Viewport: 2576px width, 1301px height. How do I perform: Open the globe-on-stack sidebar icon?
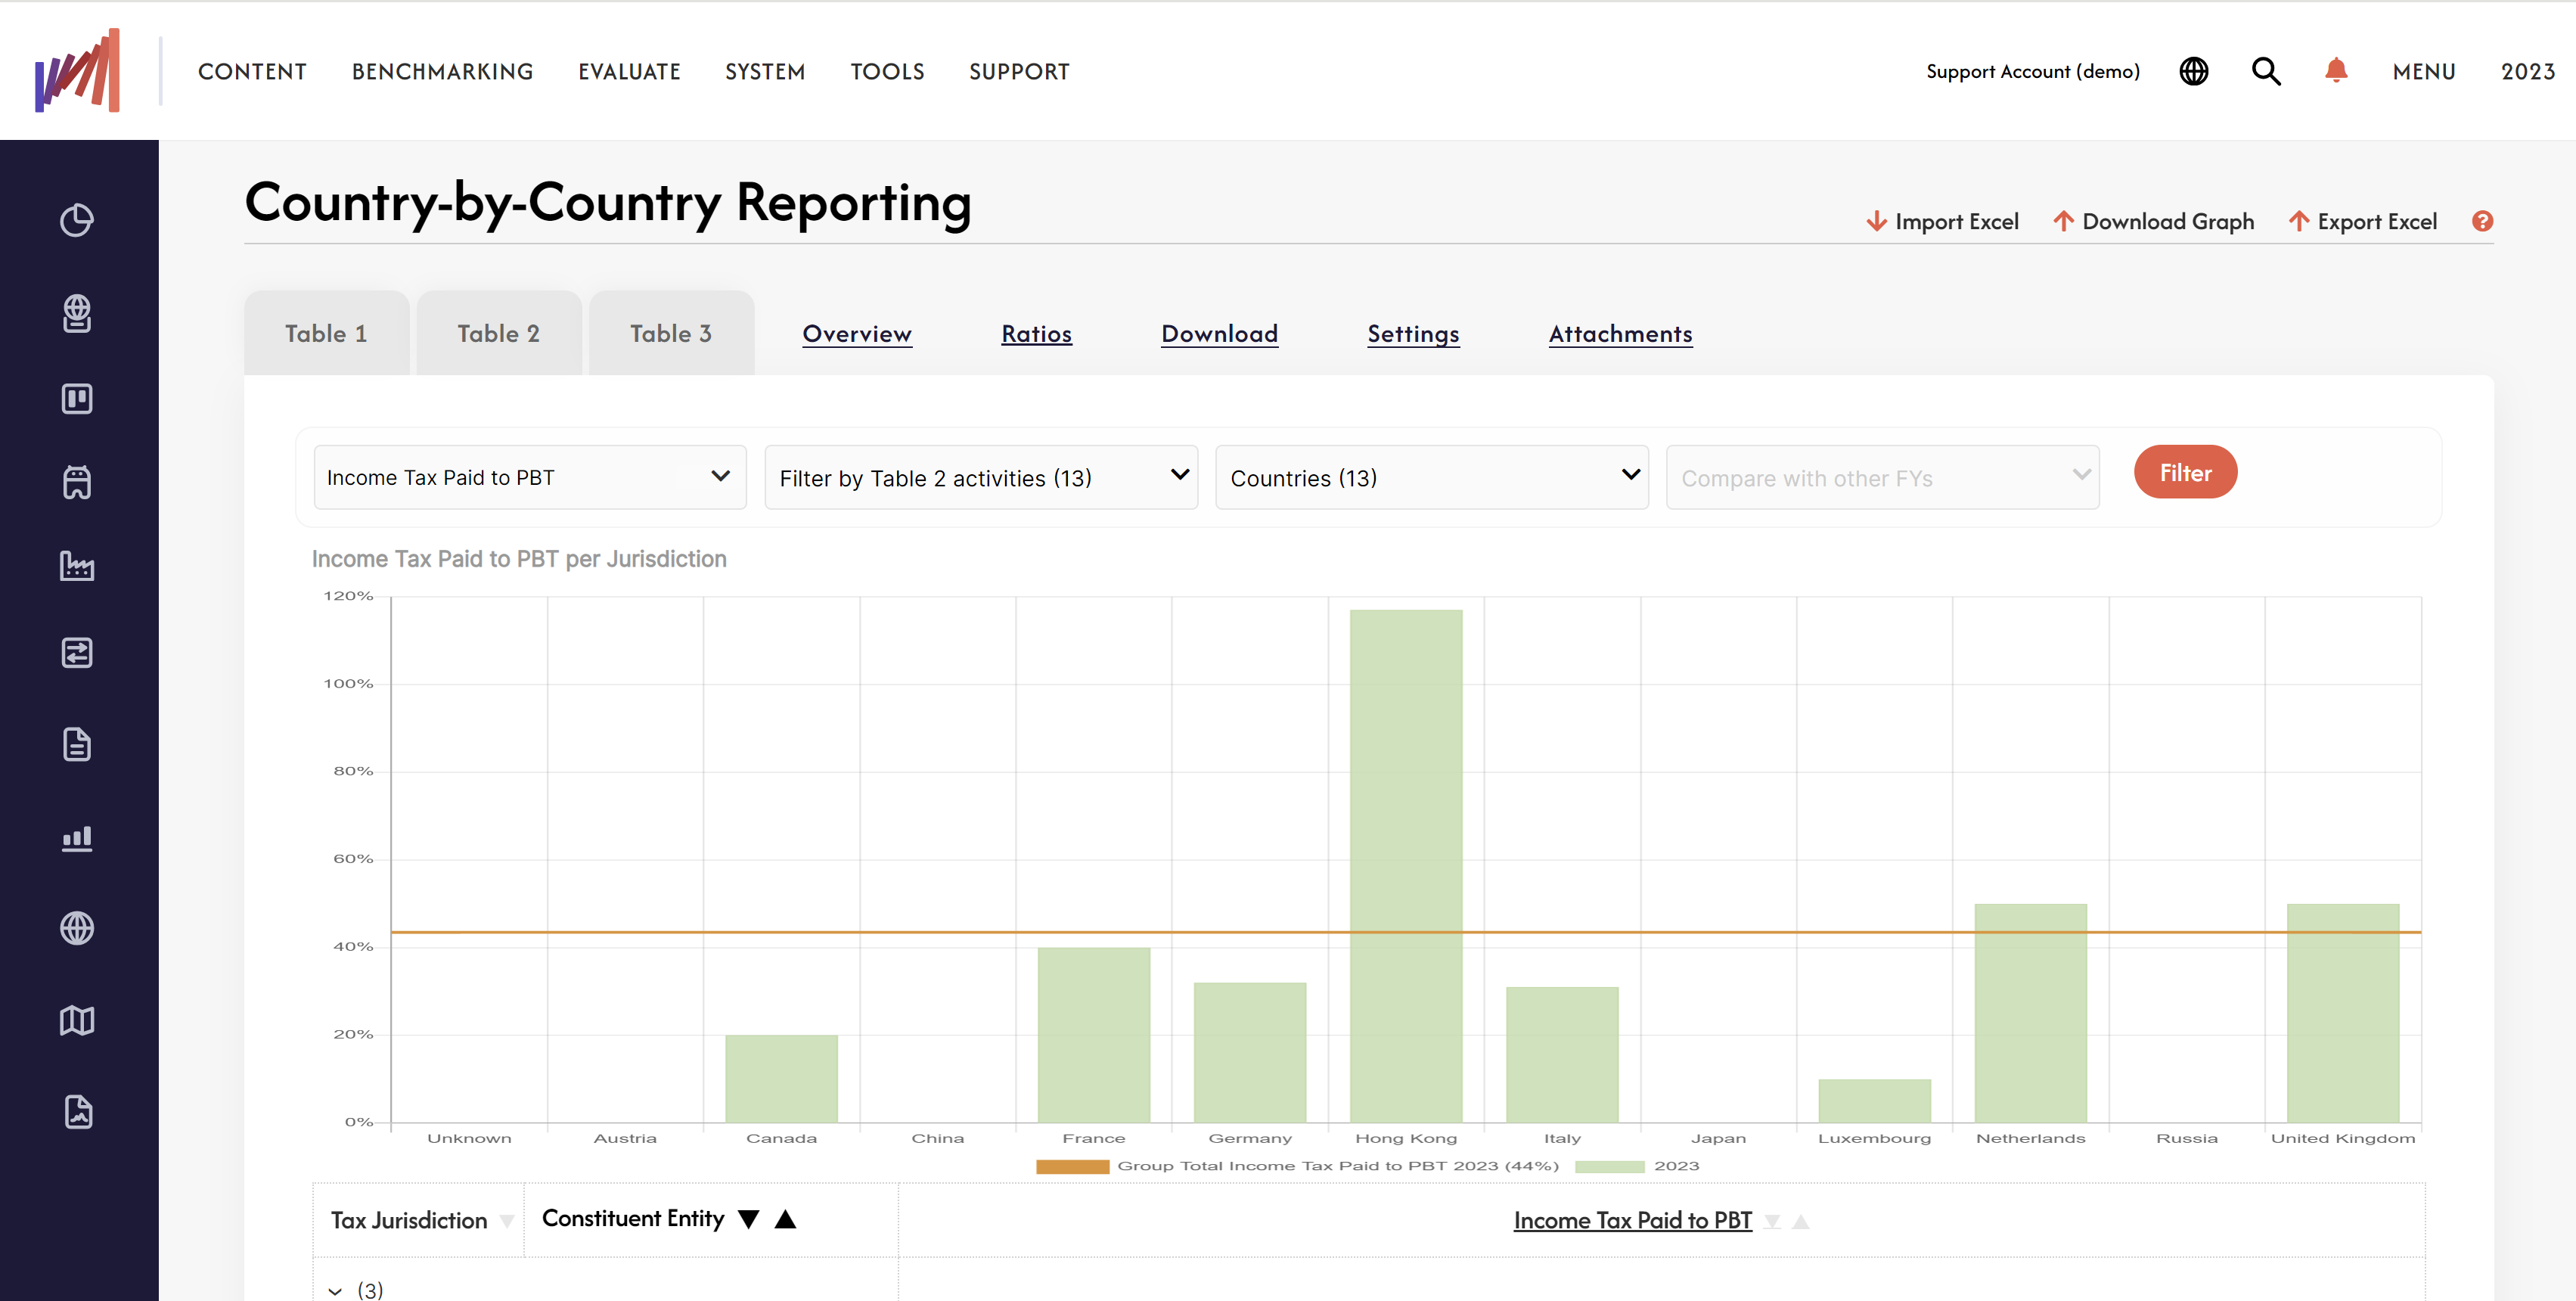77,313
